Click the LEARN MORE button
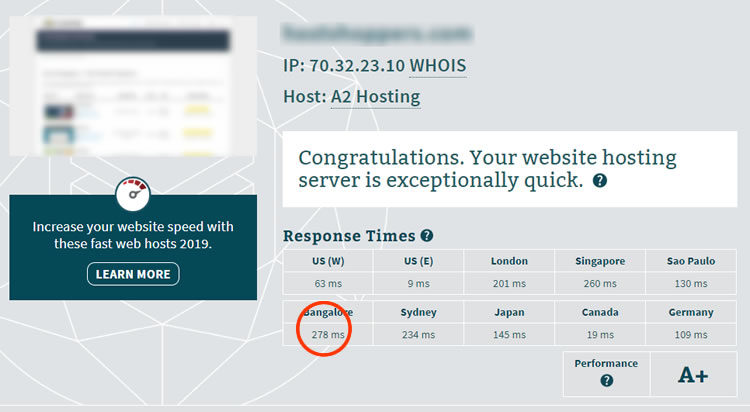 133,274
